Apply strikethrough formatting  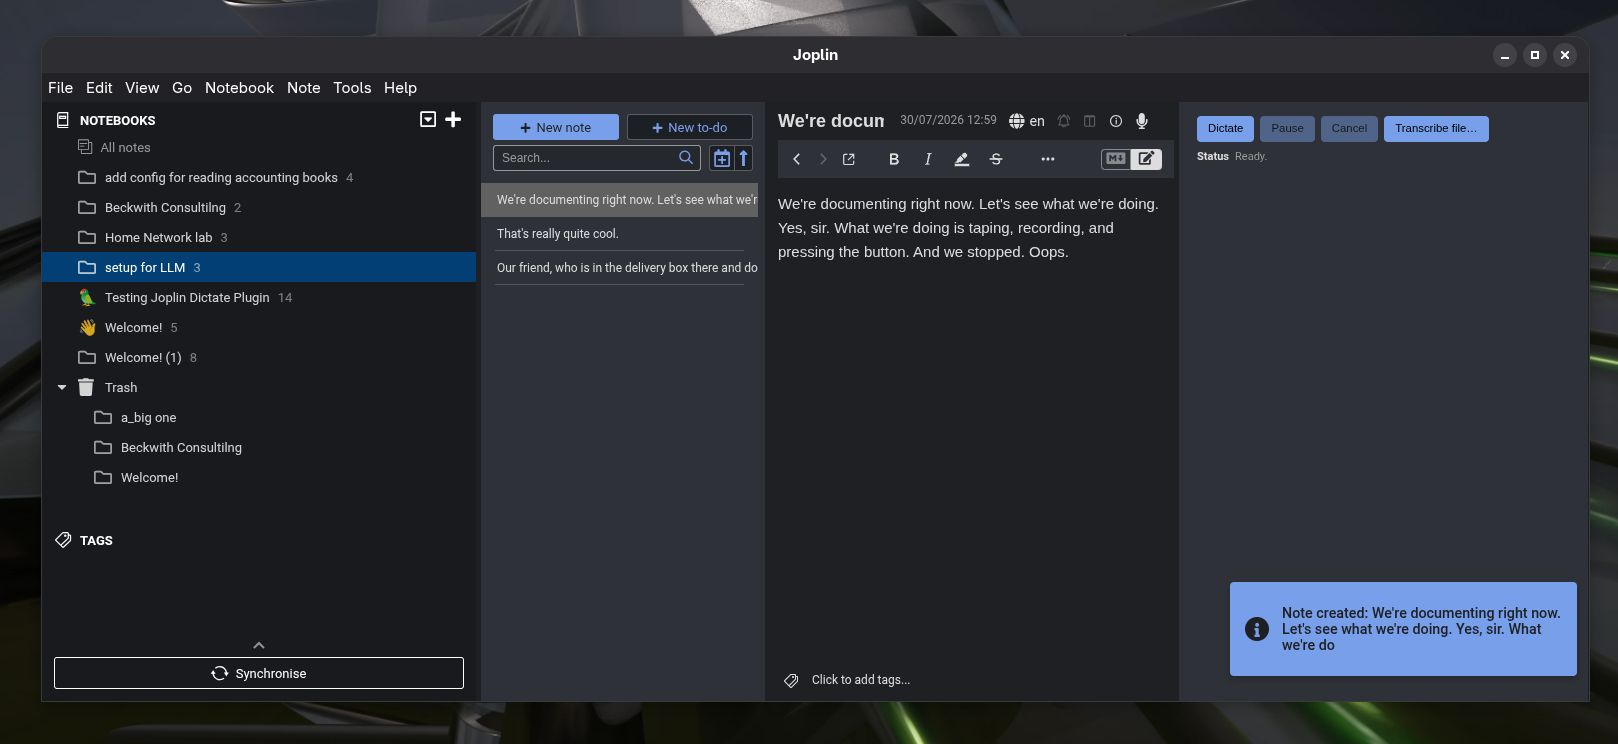996,159
